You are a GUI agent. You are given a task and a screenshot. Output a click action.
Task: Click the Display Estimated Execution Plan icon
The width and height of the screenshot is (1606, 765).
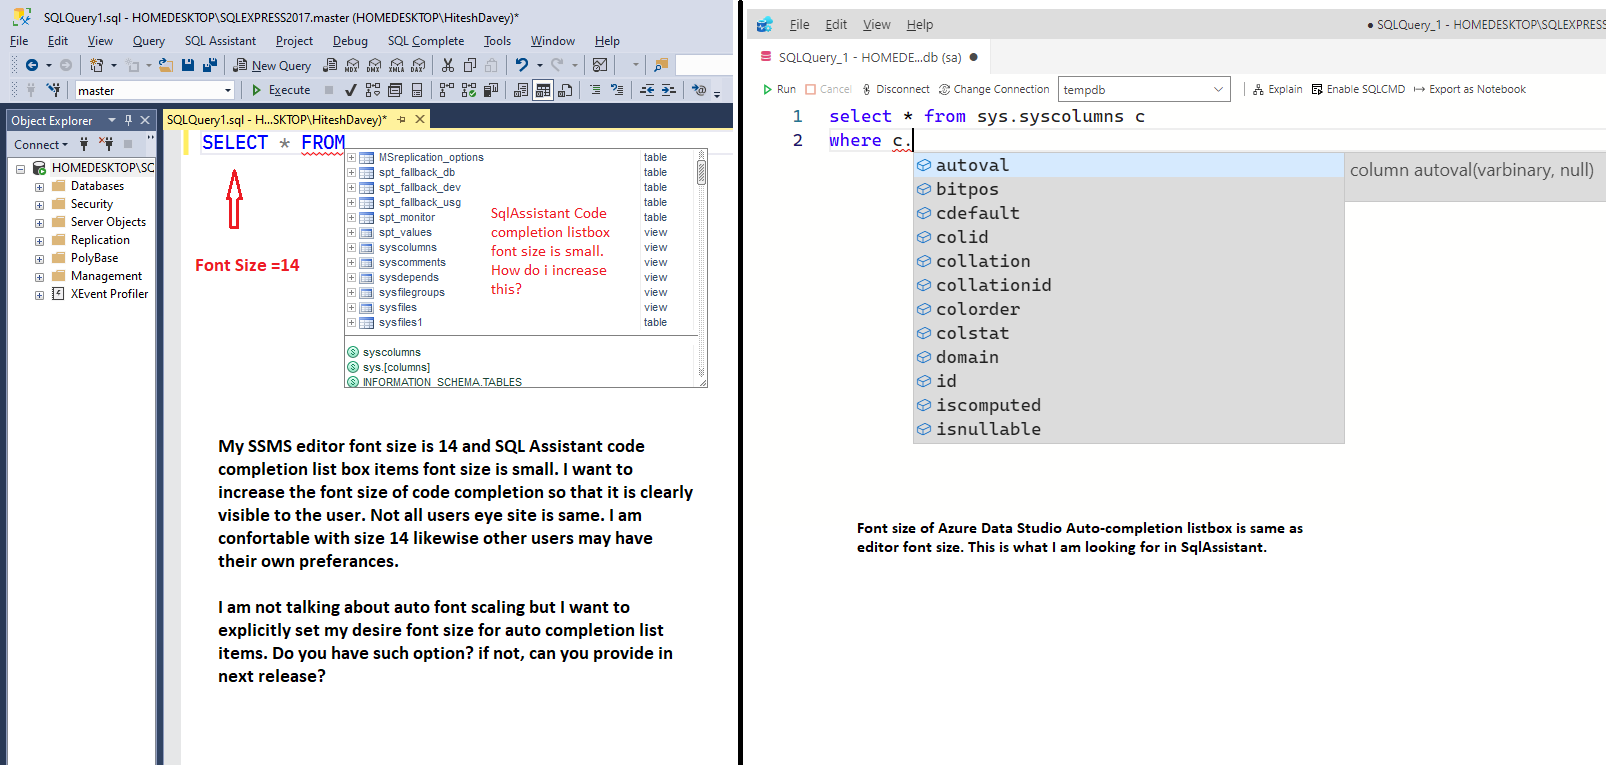click(373, 90)
